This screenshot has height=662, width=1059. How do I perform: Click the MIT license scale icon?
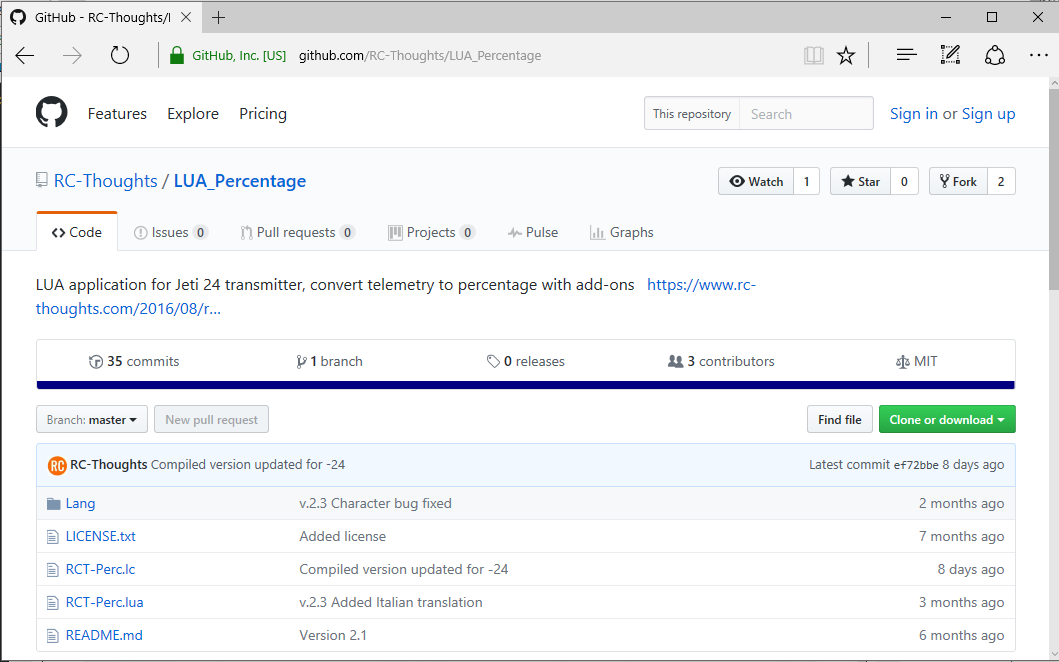pos(902,362)
